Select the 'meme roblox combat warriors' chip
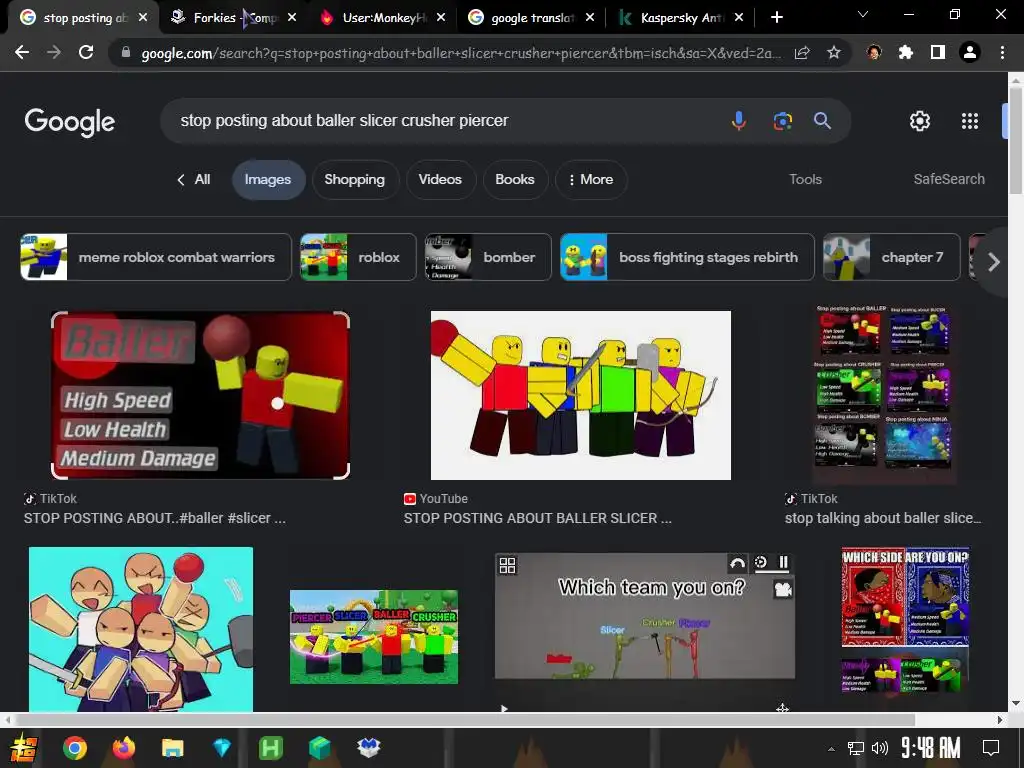 click(155, 257)
